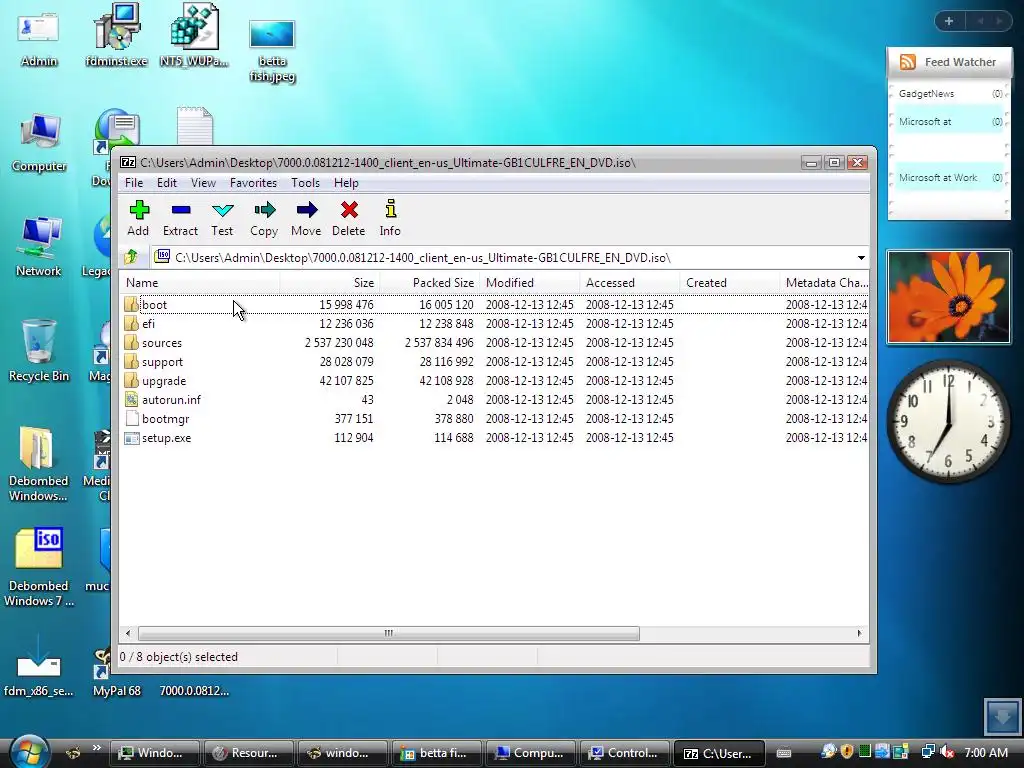Viewport: 1024px width, 768px height.
Task: Open the Edit menu
Action: 167,183
